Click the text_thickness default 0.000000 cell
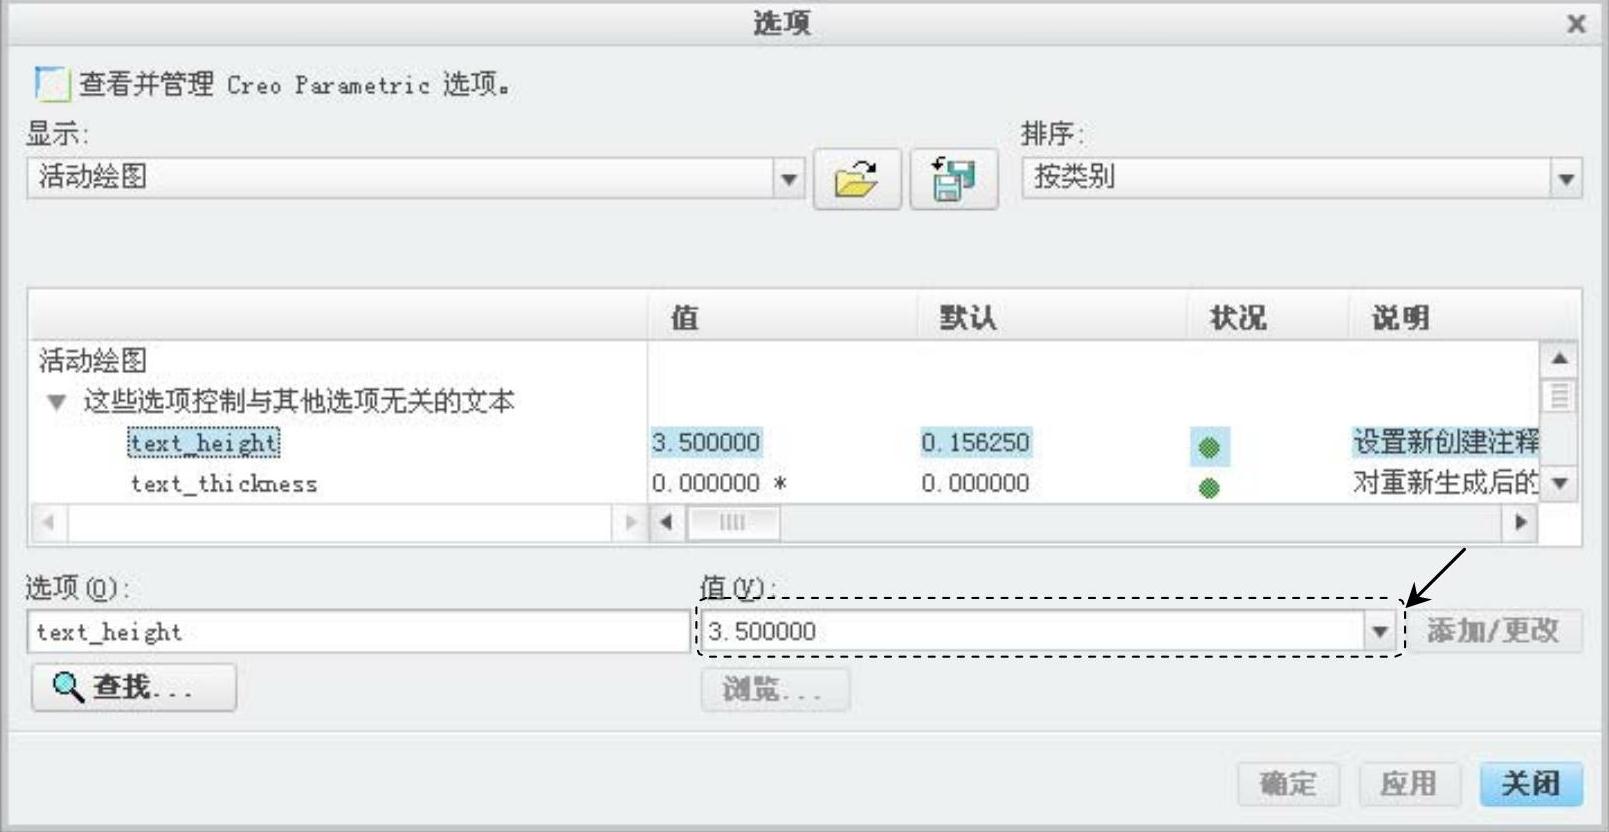The image size is (1609, 832). tap(976, 484)
